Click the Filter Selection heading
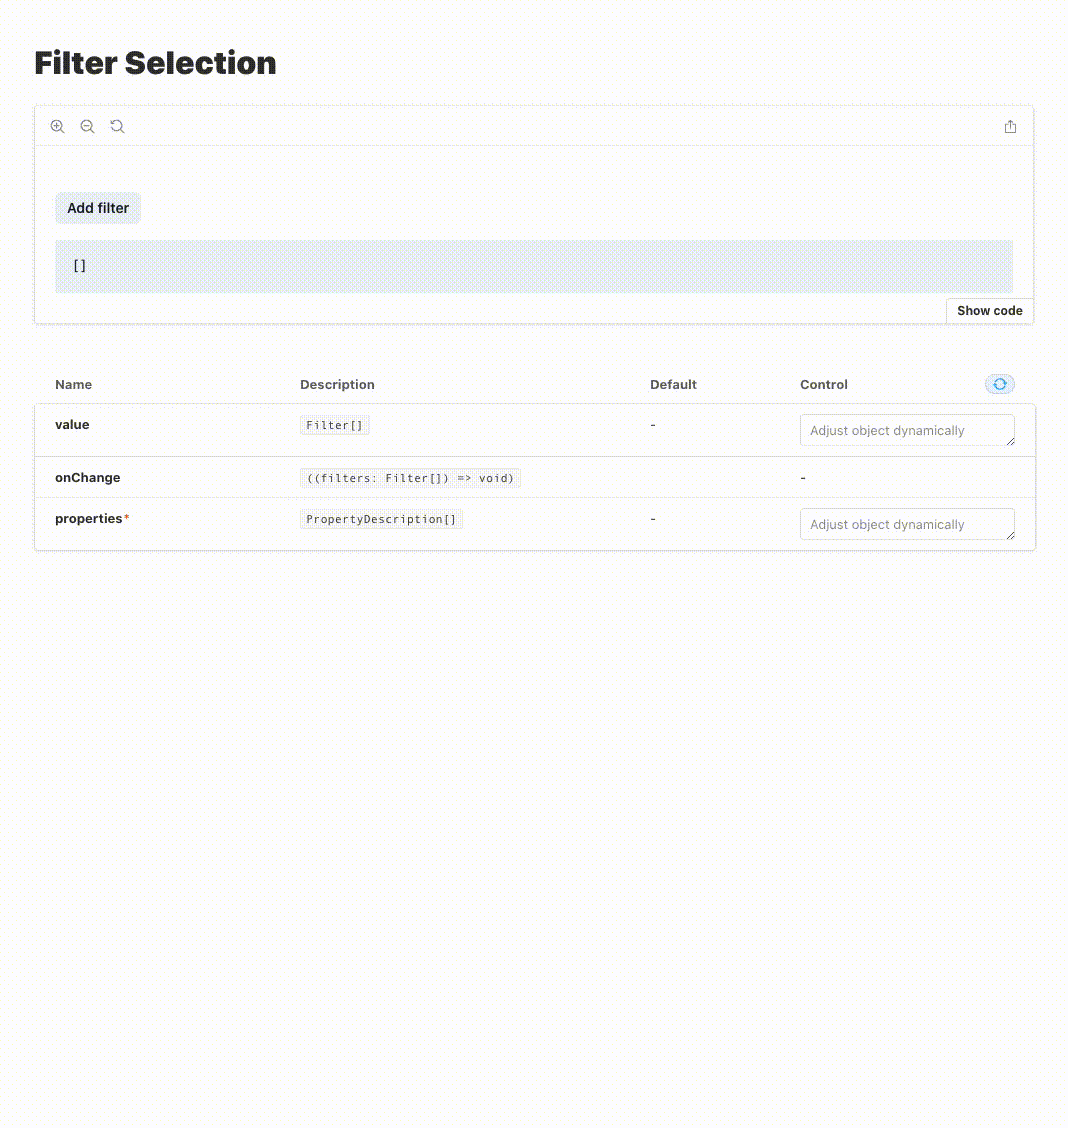Image resolution: width=1068 pixels, height=1128 pixels. (x=155, y=63)
